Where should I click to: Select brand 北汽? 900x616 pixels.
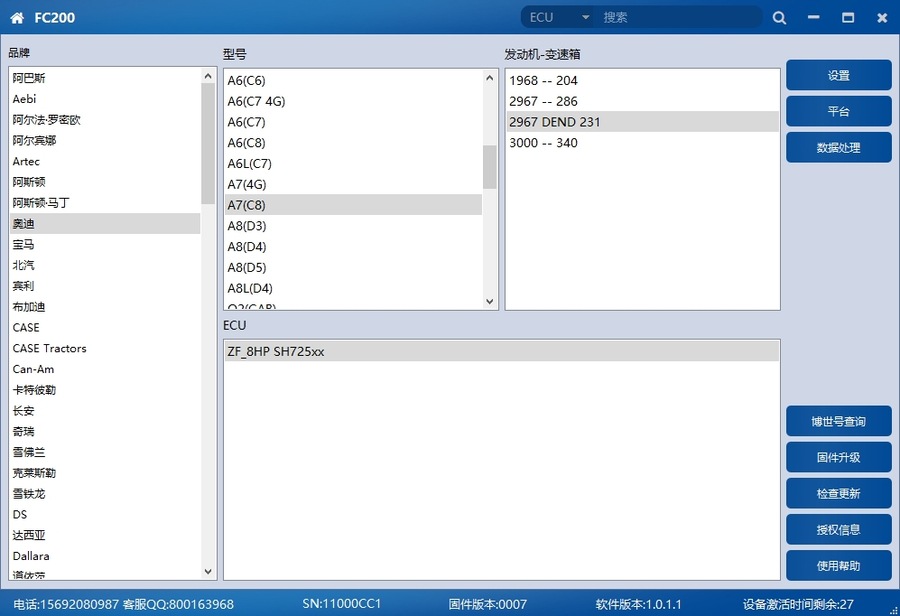(x=105, y=265)
